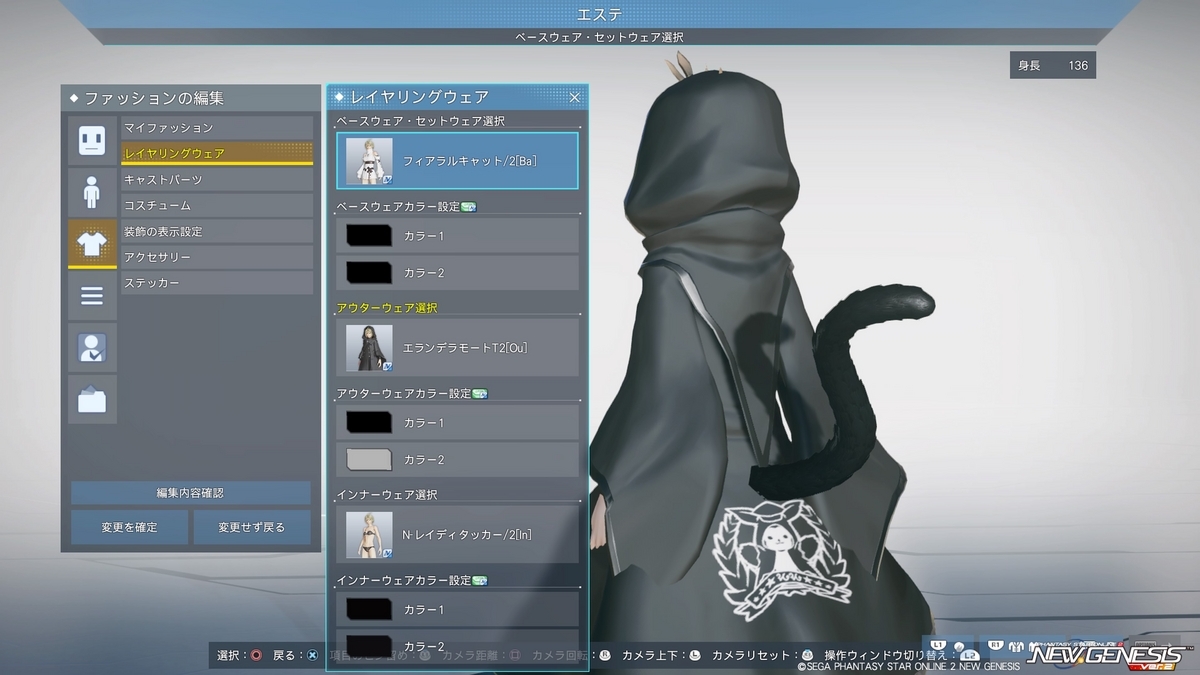The image size is (1200, 675).
Task: Click the ベースウェア・セットウェア選択 panel heading
Action: [x=421, y=121]
